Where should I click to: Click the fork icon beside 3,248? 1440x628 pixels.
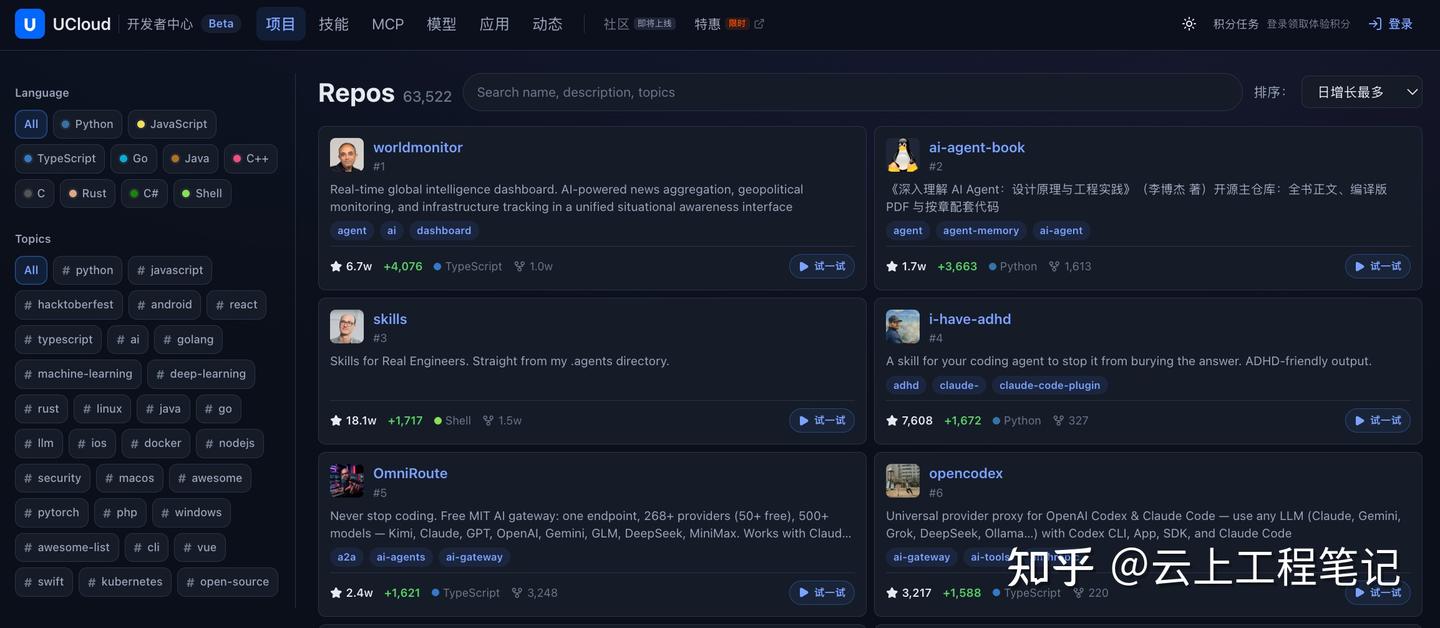(x=517, y=593)
